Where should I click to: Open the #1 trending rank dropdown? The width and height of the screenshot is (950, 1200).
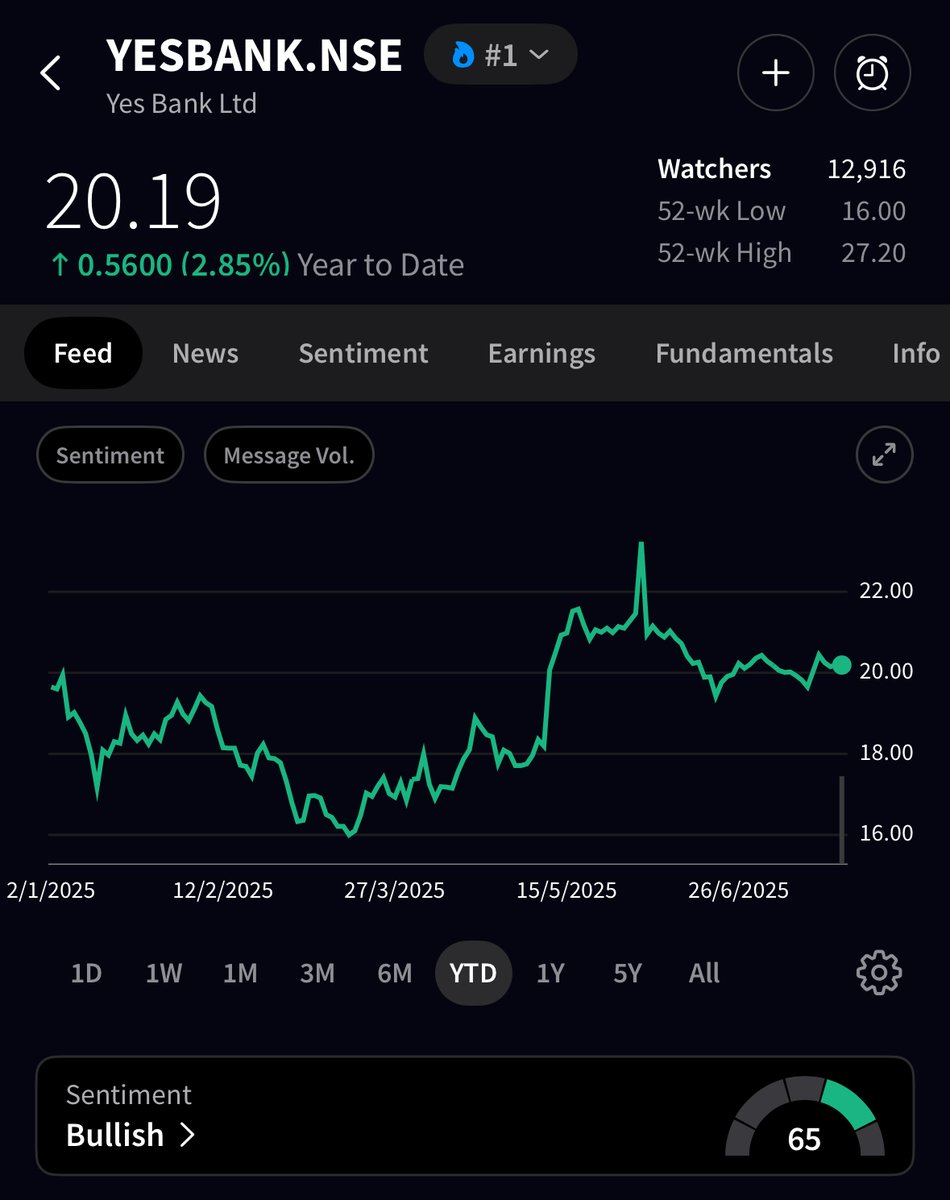[x=500, y=54]
